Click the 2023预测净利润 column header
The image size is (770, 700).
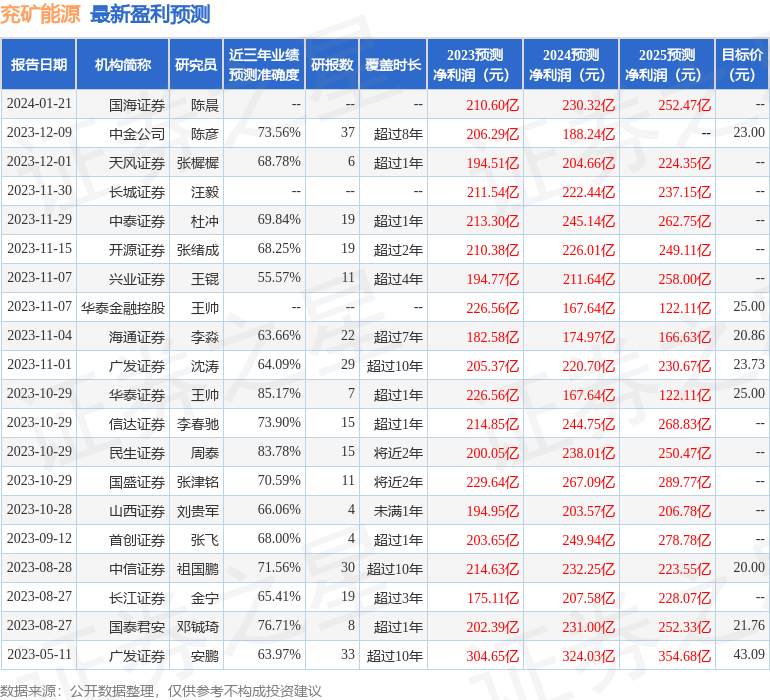tap(474, 65)
